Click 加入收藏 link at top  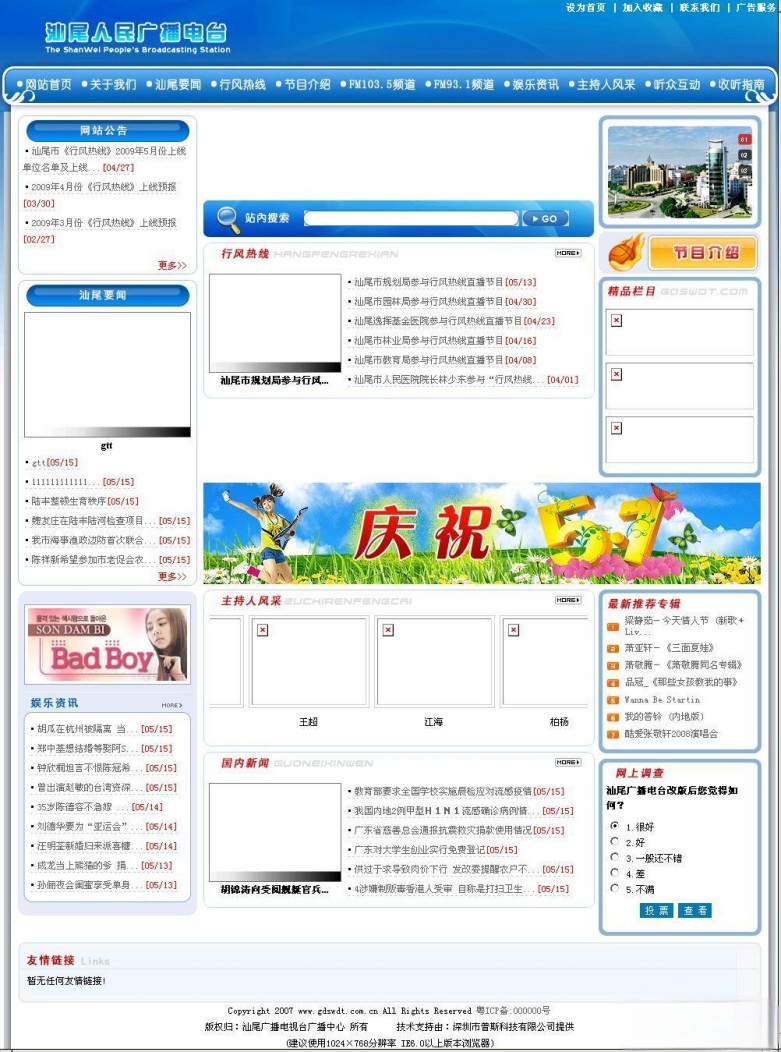642,7
